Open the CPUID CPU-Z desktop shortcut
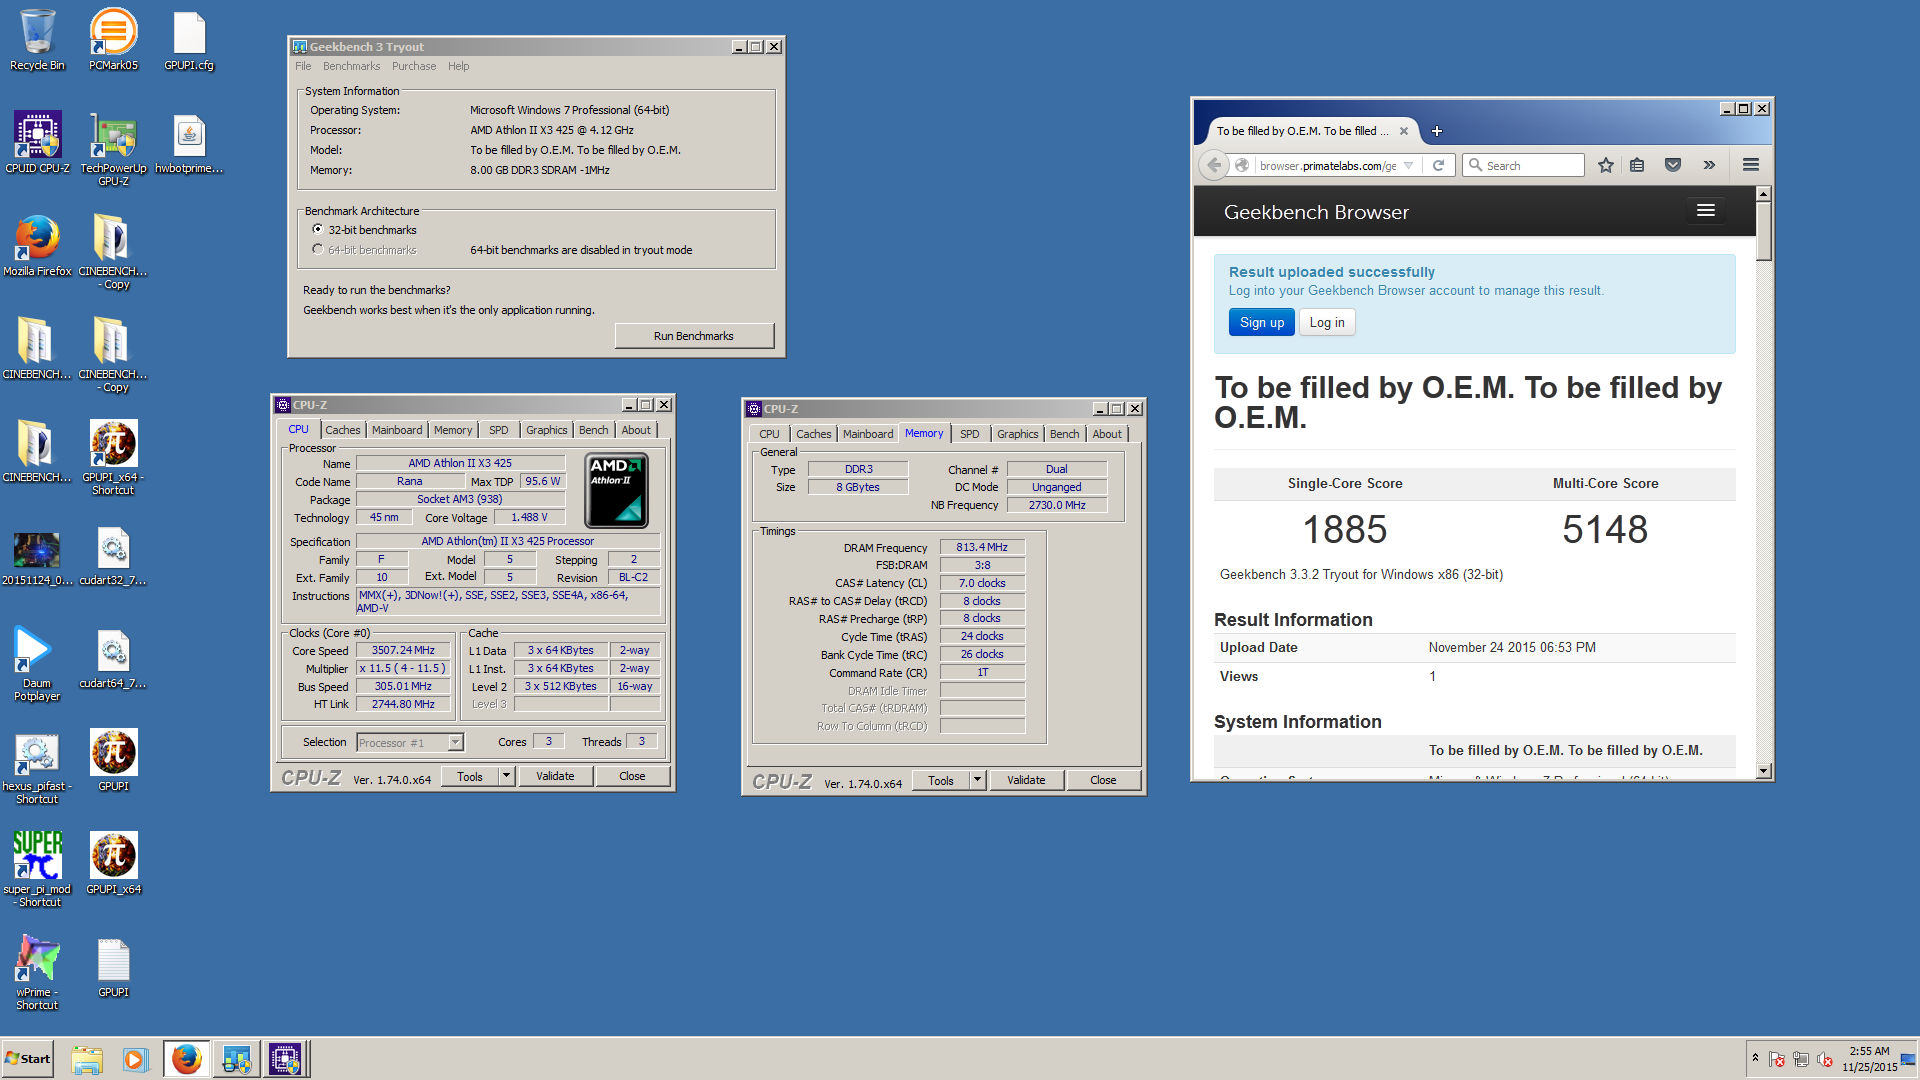Image resolution: width=1920 pixels, height=1080 pixels. [37, 142]
